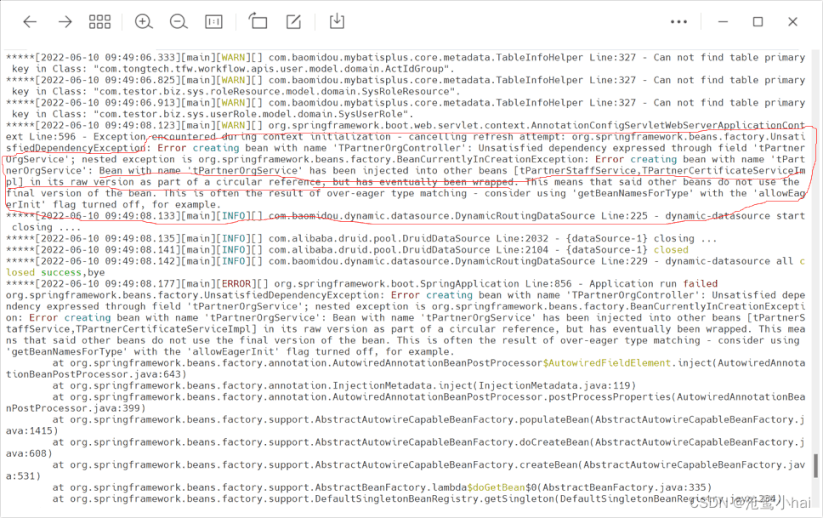Maximize the image viewer window

click(758, 21)
